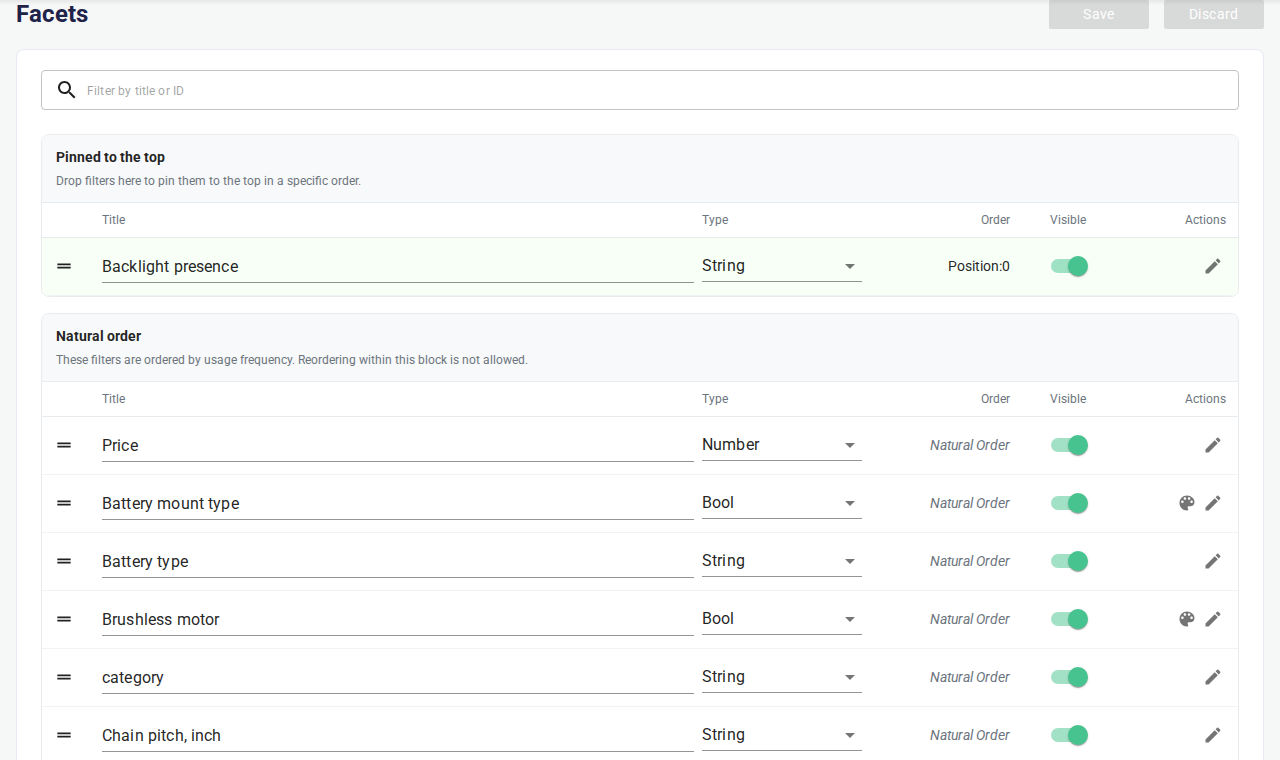Click the Price title field
This screenshot has height=760, width=1280.
point(398,445)
